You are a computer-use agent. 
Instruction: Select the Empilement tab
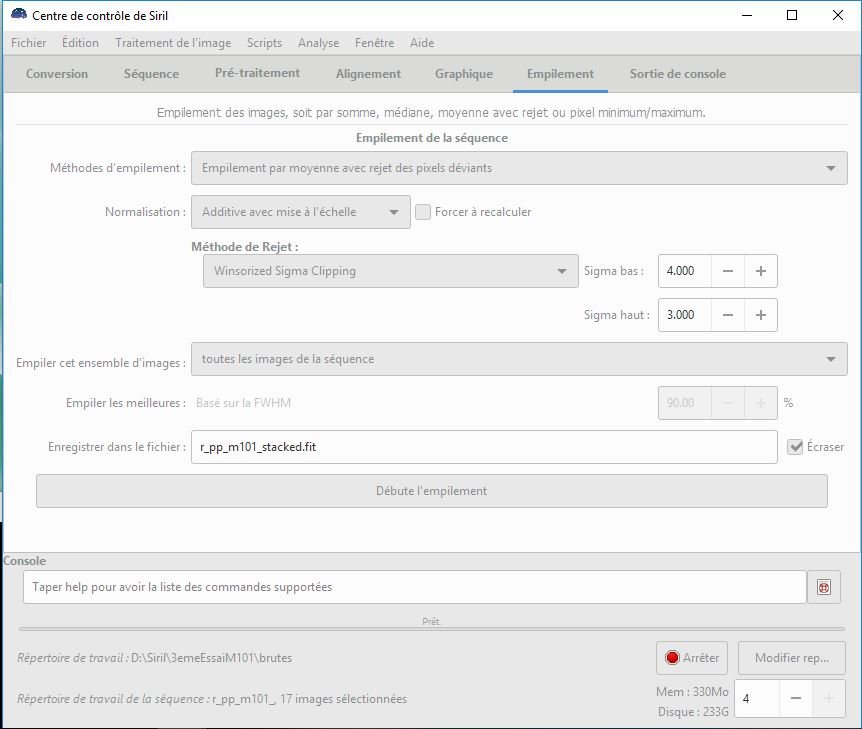pyautogui.click(x=560, y=74)
